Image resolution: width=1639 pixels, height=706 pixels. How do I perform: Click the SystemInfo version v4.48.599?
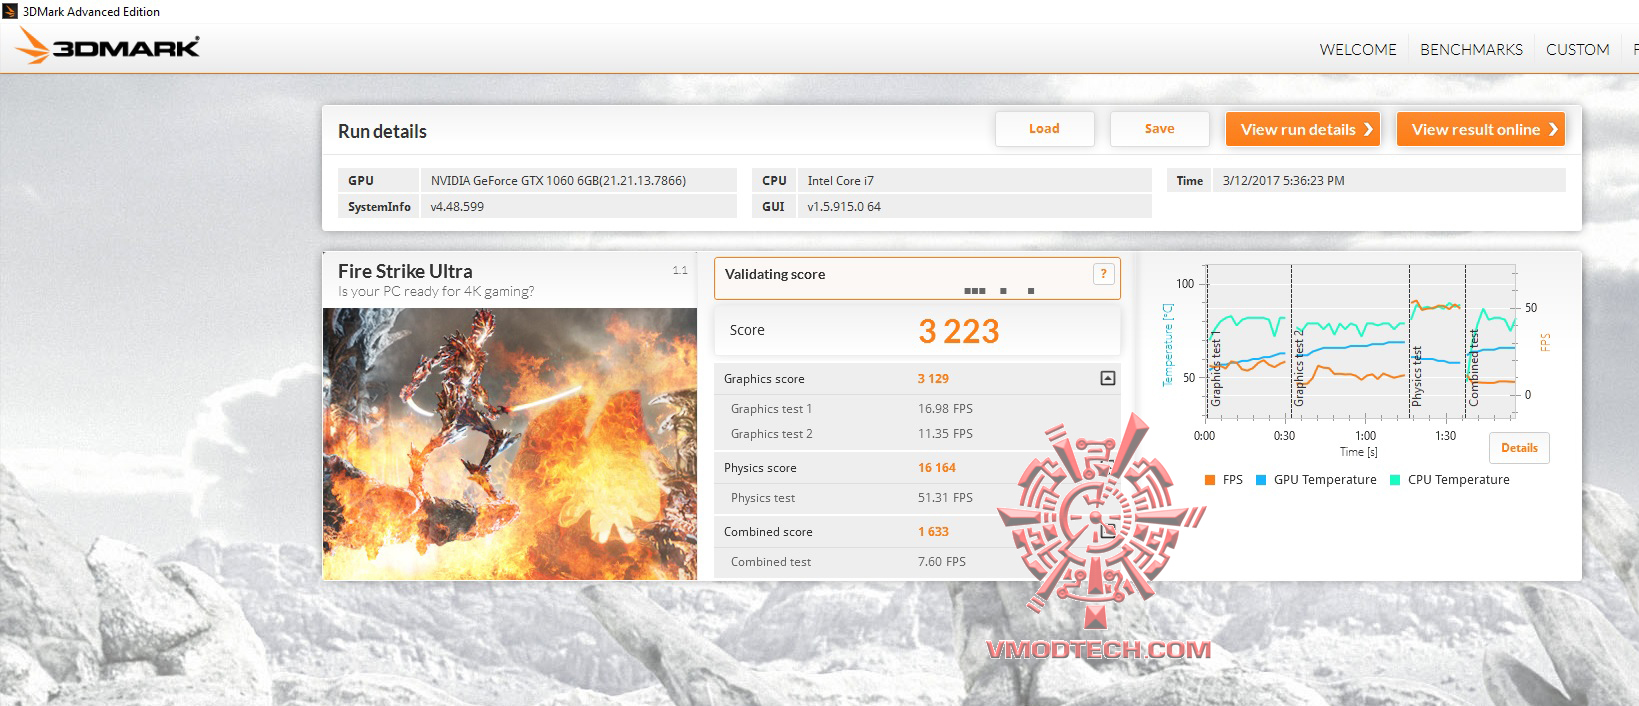click(457, 207)
